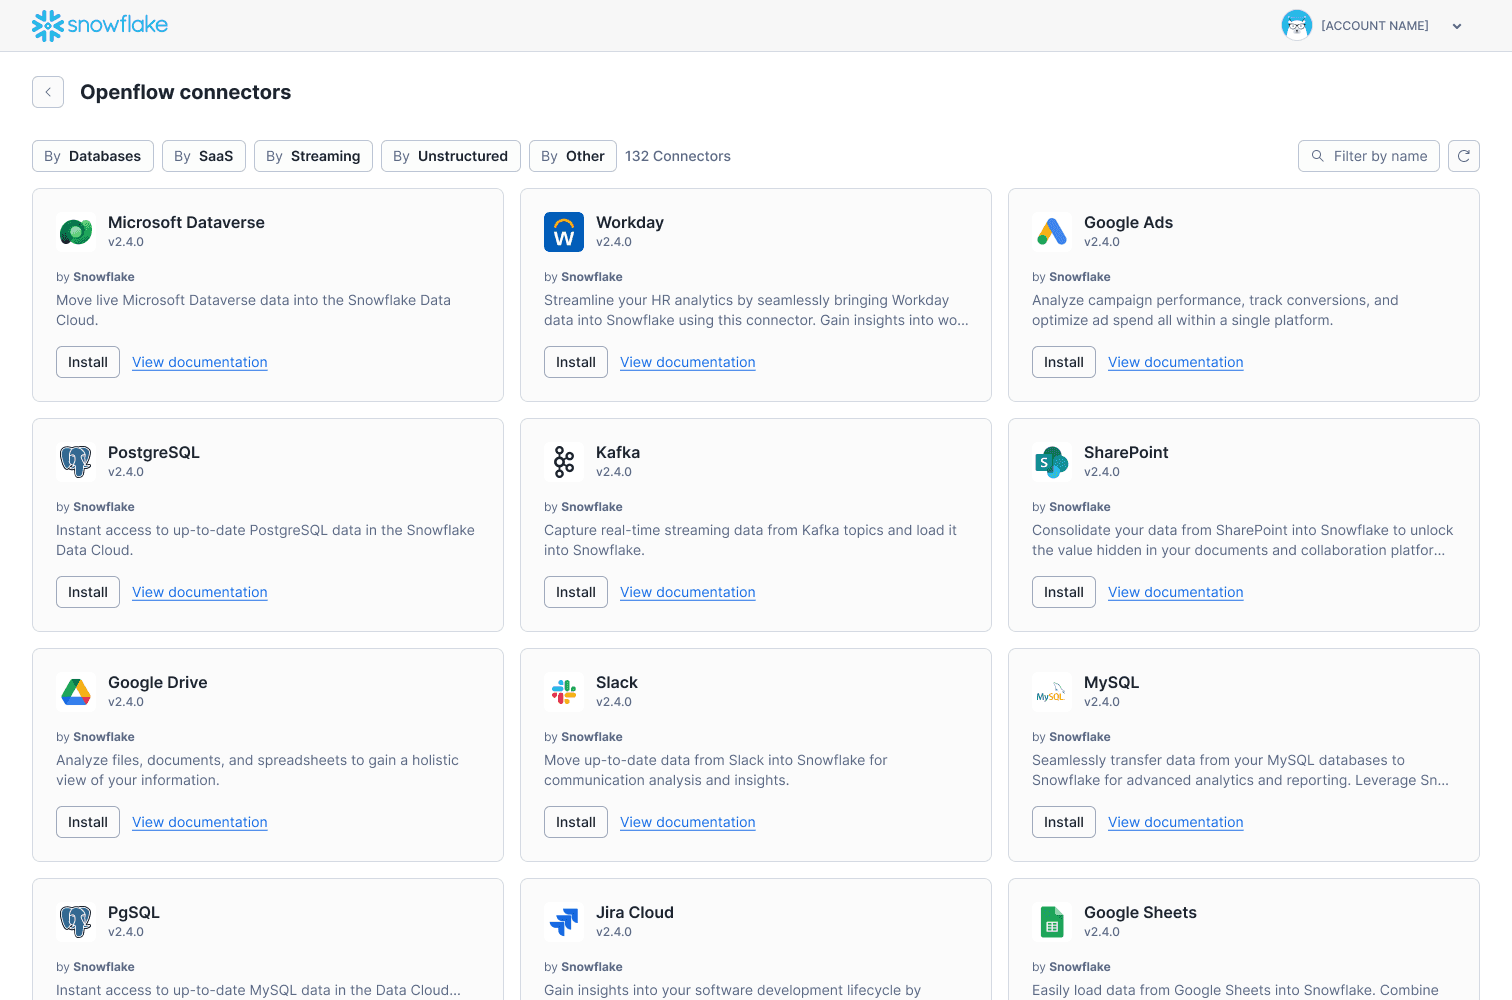Filter connectors By Unstructured
This screenshot has height=1000, width=1512.
coord(451,156)
